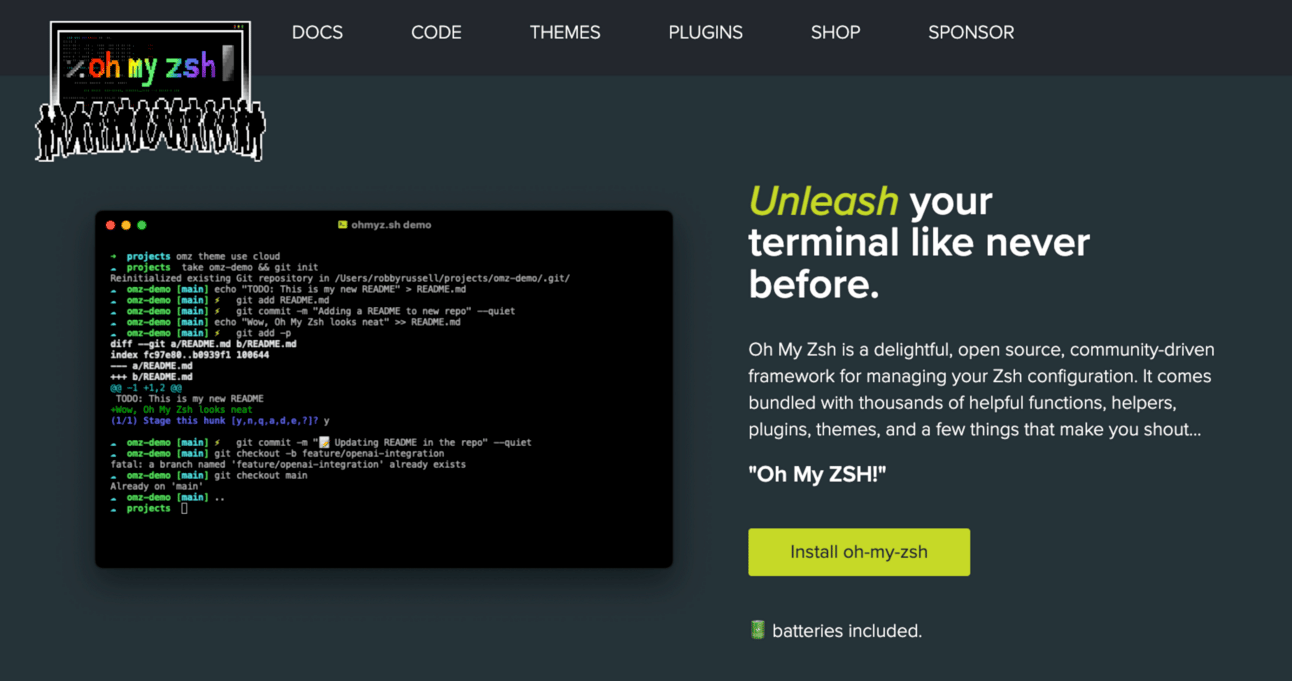Click "fatal: a branch named" error line

[288, 464]
